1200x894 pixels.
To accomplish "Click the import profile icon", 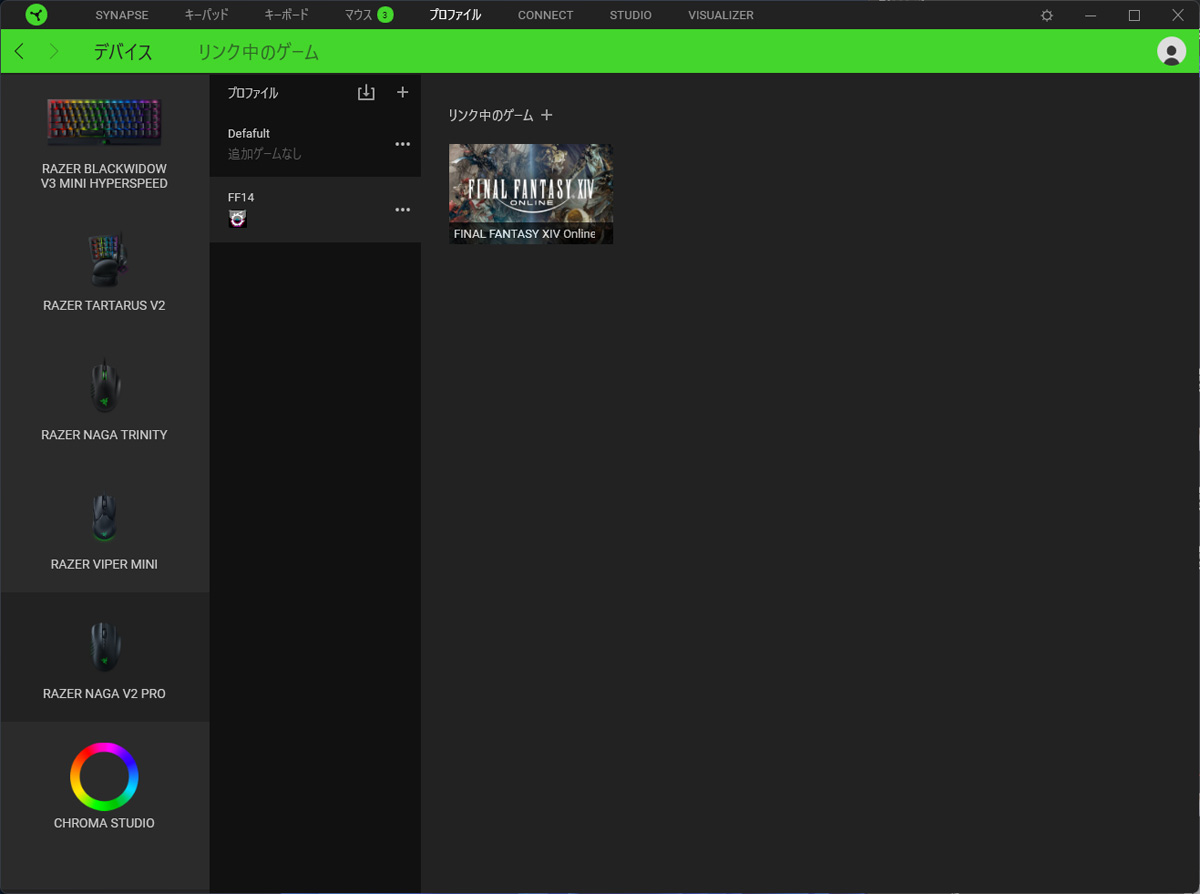I will point(366,92).
